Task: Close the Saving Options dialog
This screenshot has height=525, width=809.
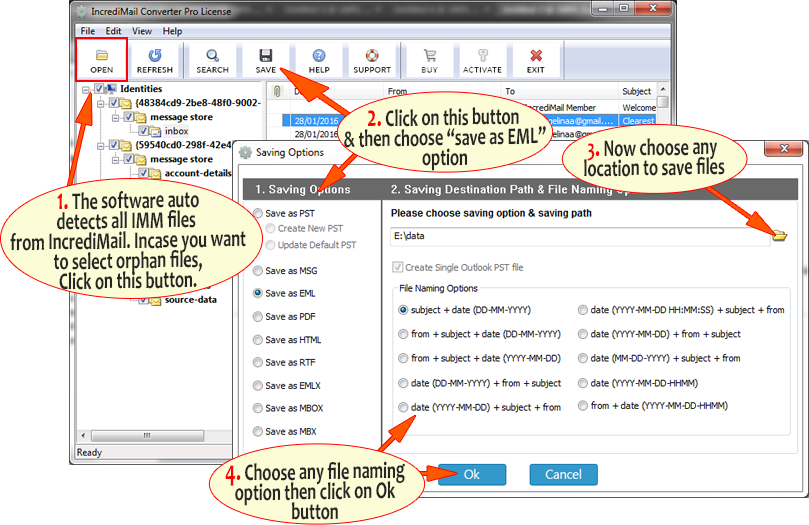Action: point(784,149)
